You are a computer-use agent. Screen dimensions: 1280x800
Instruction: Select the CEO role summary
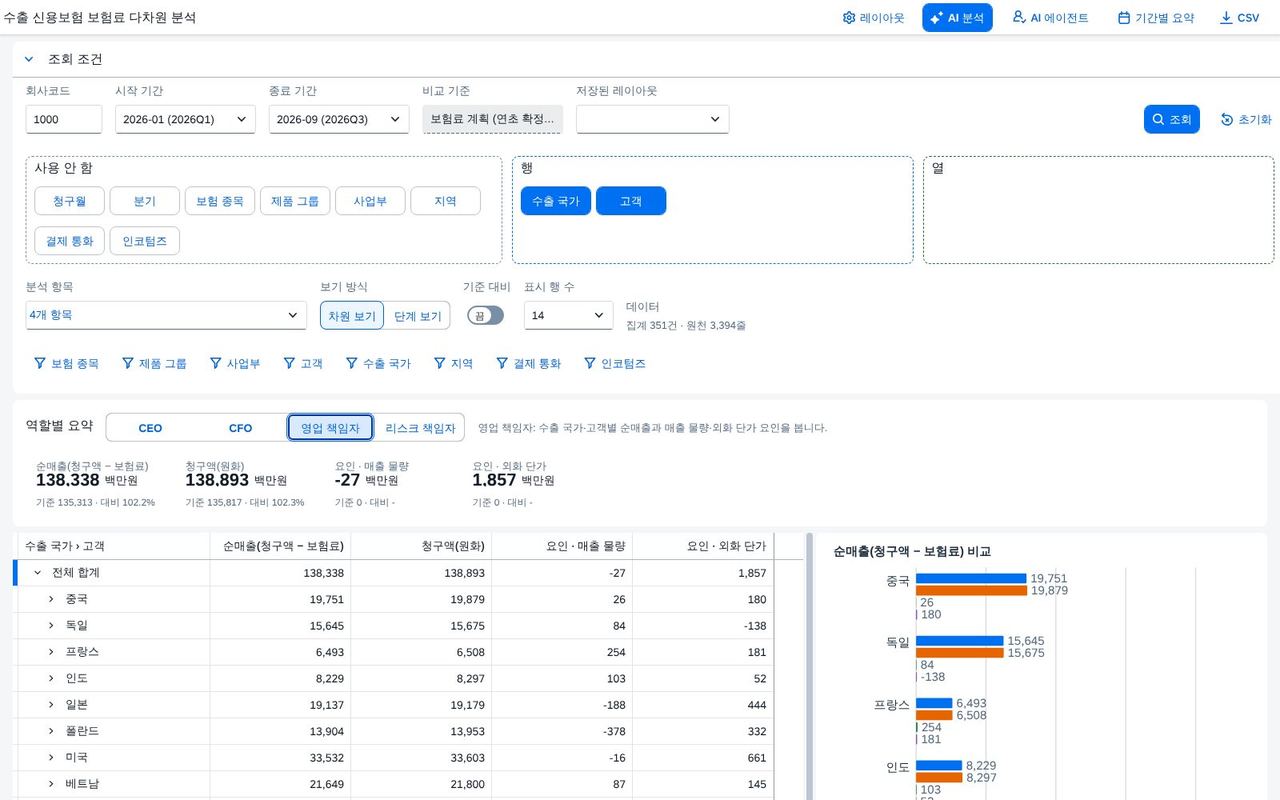pos(150,428)
